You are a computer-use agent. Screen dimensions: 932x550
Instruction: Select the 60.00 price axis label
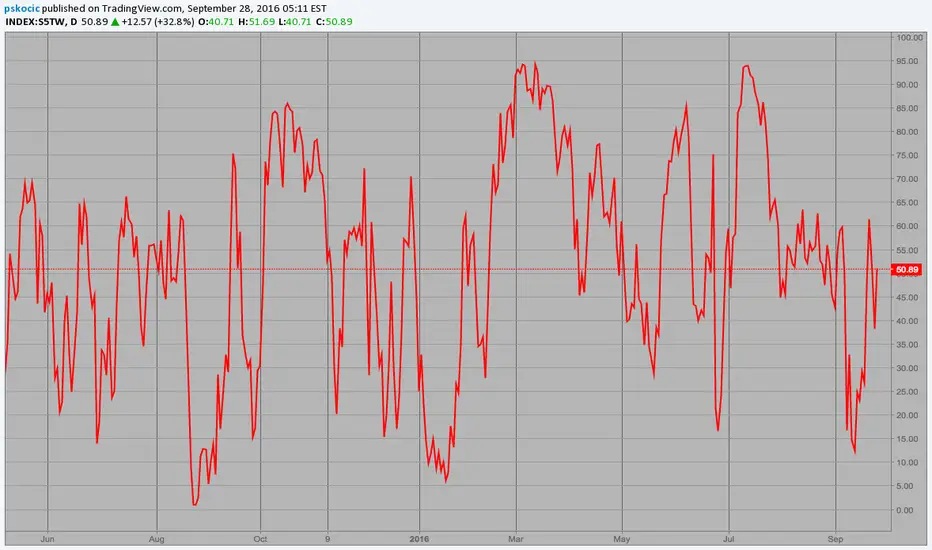(x=907, y=227)
